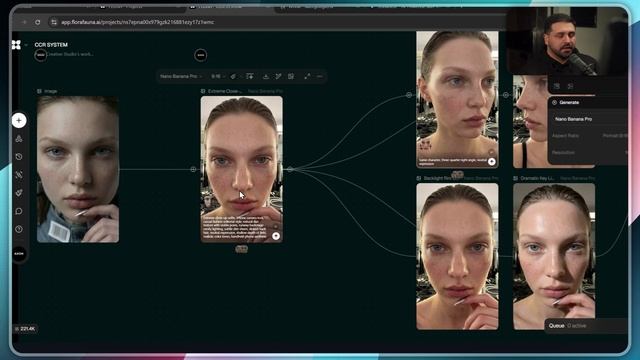This screenshot has width=640, height=360.
Task: Click the text insert icon in node toolbar
Action: [x=249, y=76]
